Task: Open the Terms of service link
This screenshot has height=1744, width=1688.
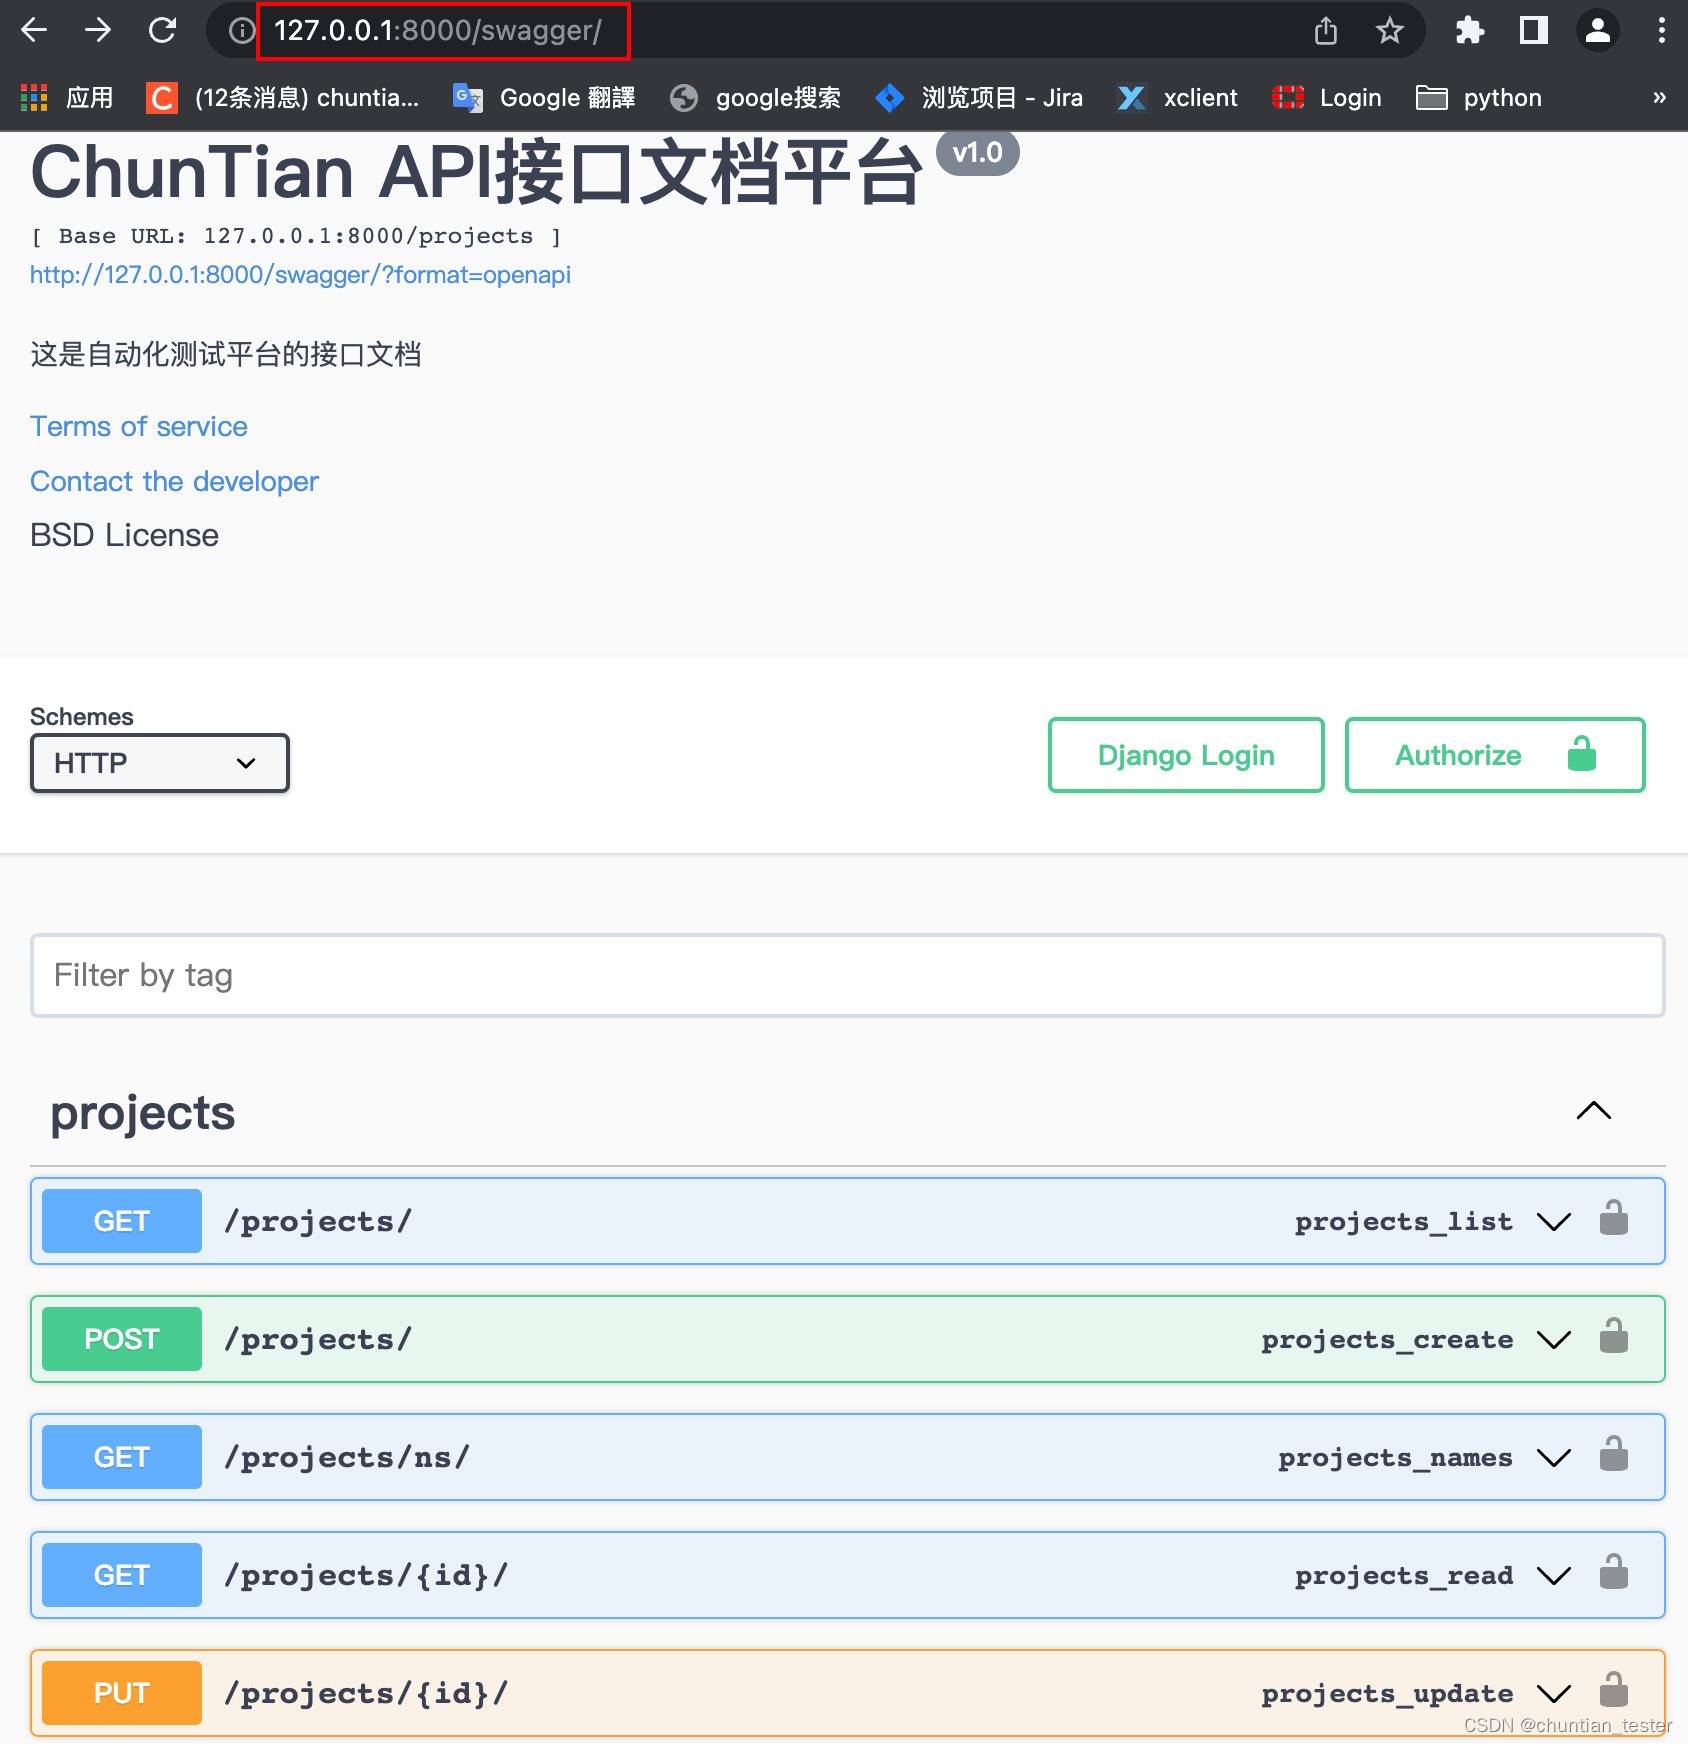Action: point(138,426)
